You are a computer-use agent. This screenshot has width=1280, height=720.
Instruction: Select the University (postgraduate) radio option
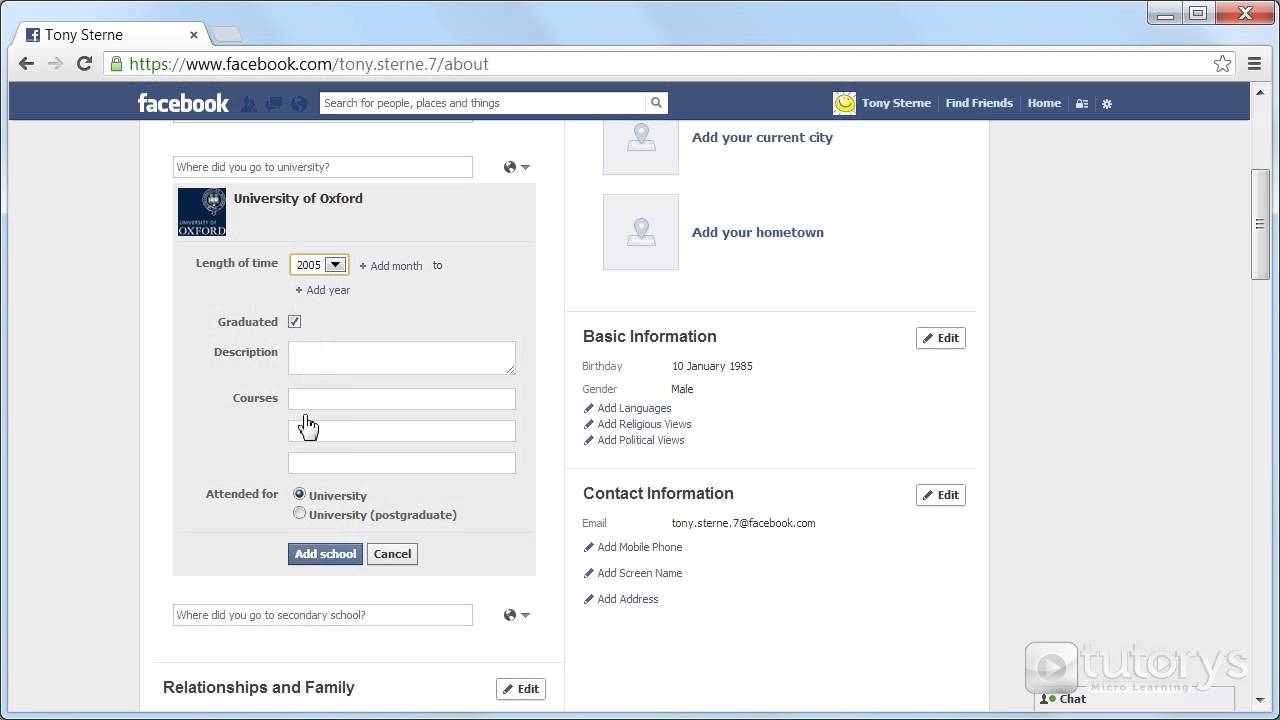pos(299,513)
